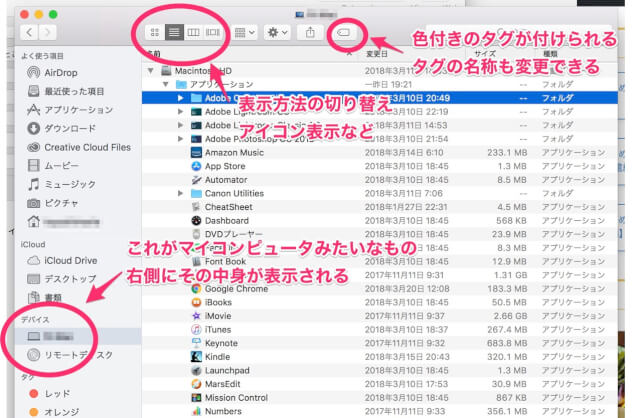Sort by the サイズ column header
Image resolution: width=640 pixels, height=418 pixels.
click(x=485, y=54)
